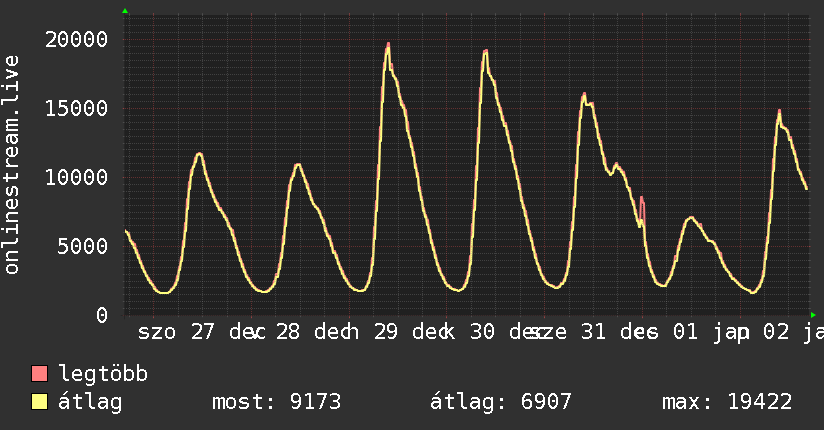Click the 5000 y-axis label
The image size is (824, 430).
click(x=83, y=246)
